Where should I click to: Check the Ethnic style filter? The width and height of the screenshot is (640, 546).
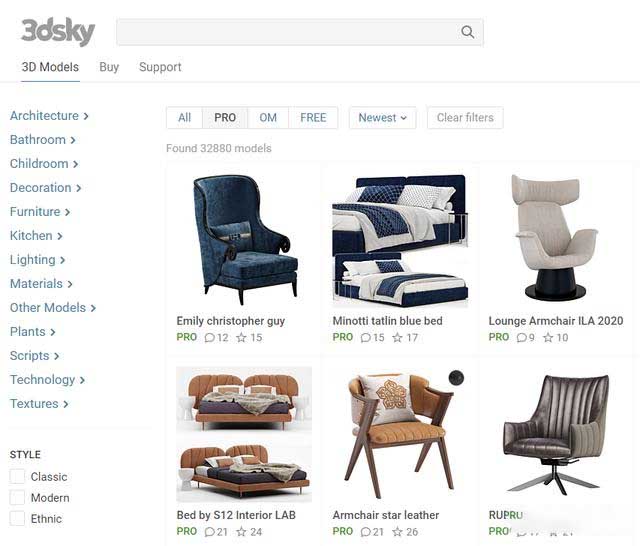[17, 518]
